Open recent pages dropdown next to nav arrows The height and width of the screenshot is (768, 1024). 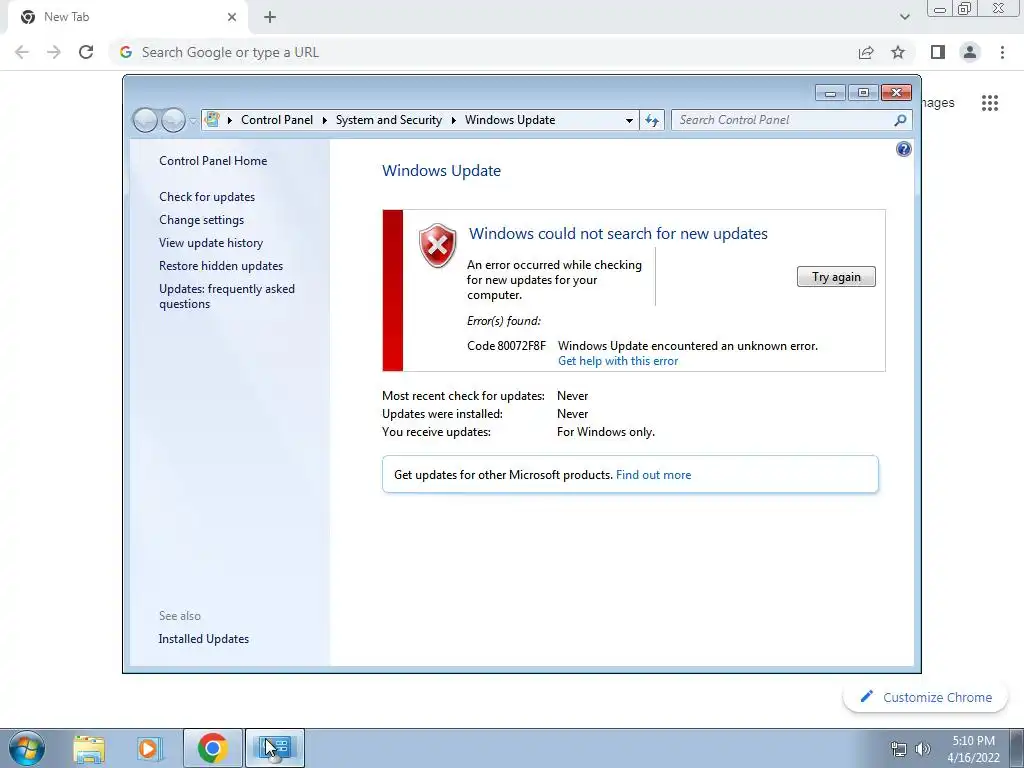pos(193,121)
